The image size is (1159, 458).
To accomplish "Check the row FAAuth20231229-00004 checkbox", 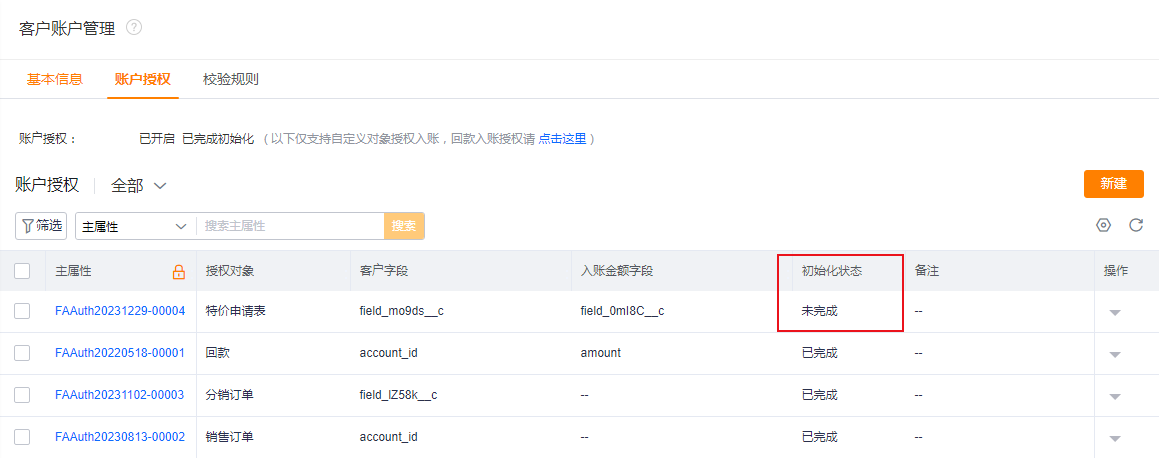I will pyautogui.click(x=22, y=312).
